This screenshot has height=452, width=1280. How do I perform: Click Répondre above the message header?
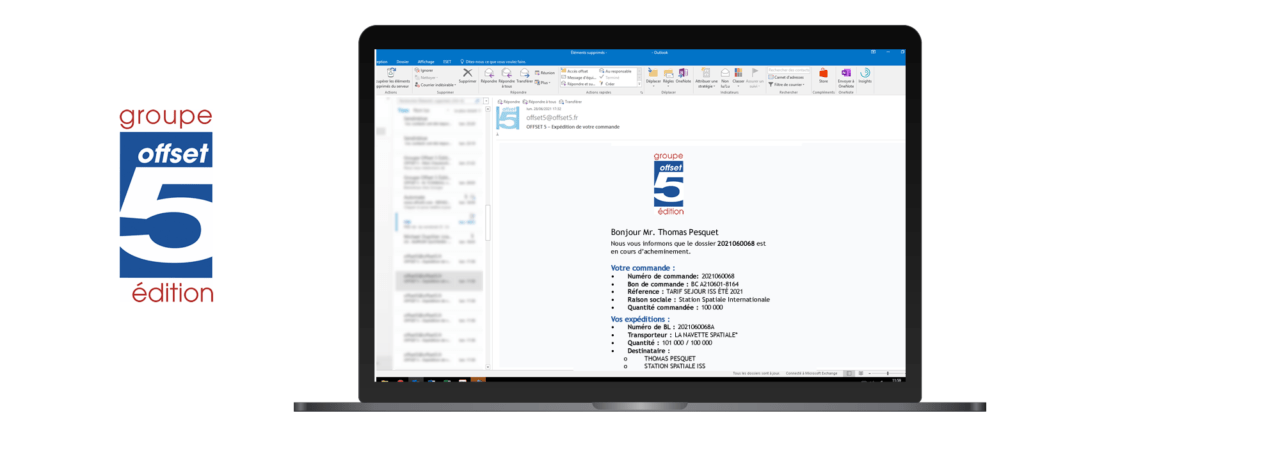click(x=509, y=102)
